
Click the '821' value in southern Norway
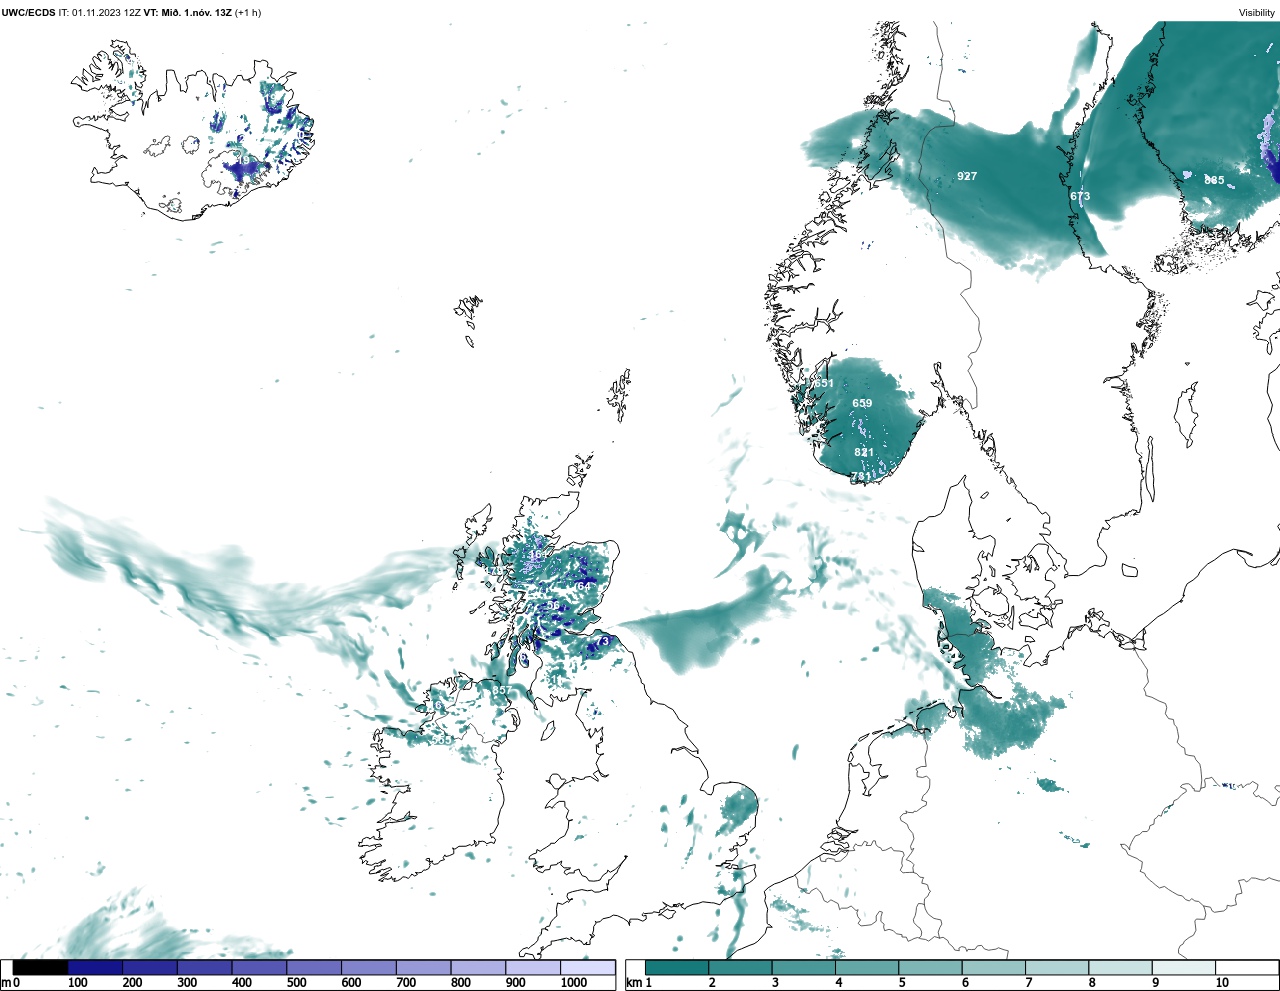pos(864,452)
